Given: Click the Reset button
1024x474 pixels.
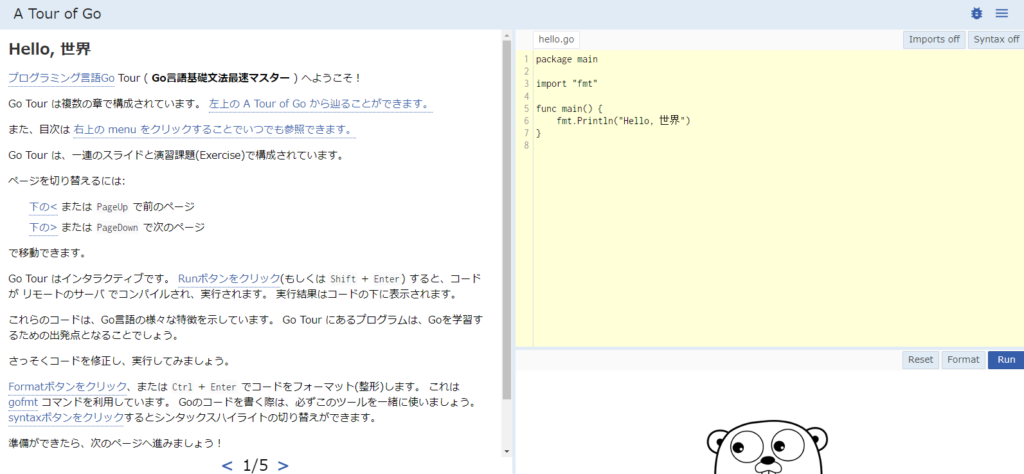Looking at the screenshot, I should click(x=921, y=360).
